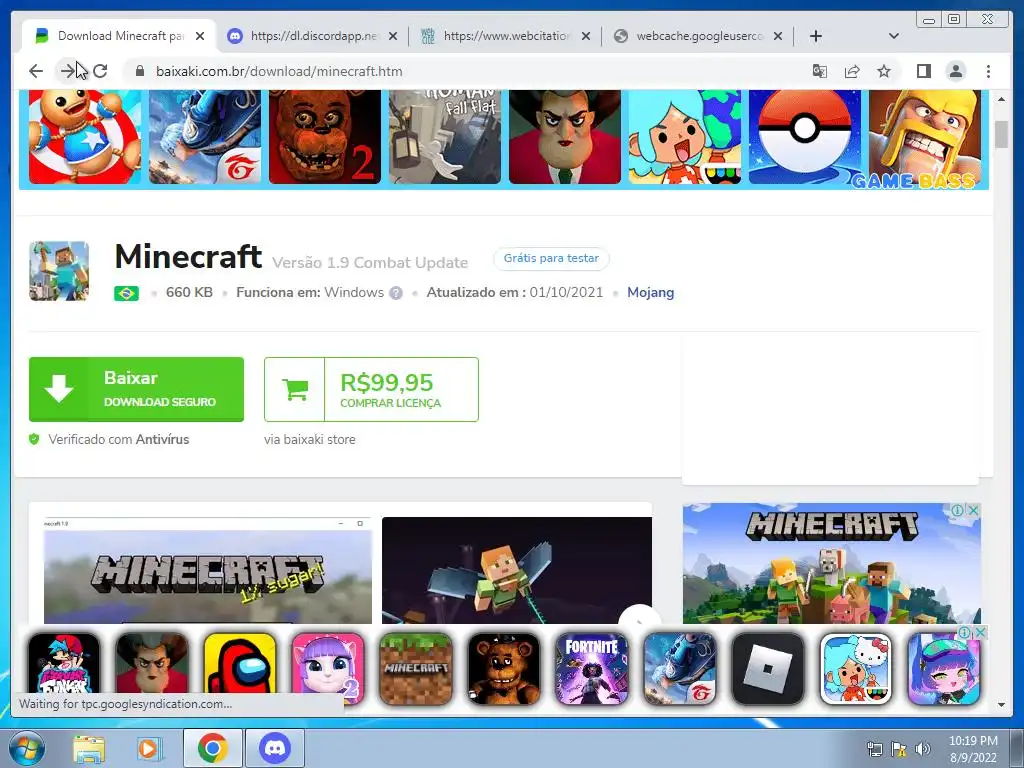
Task: Click the Pokéball game icon
Action: pyautogui.click(x=805, y=137)
